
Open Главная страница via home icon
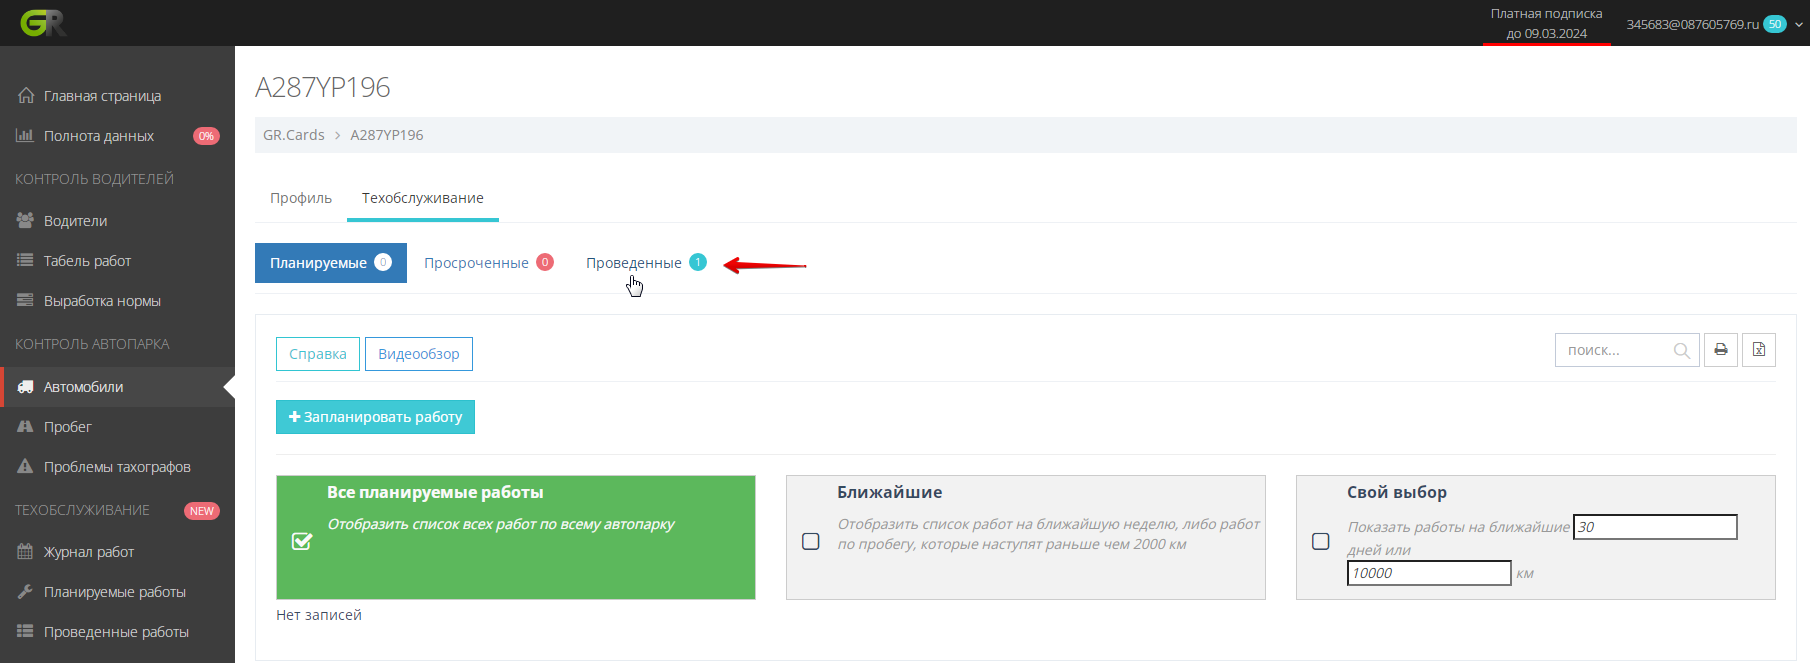(x=26, y=96)
